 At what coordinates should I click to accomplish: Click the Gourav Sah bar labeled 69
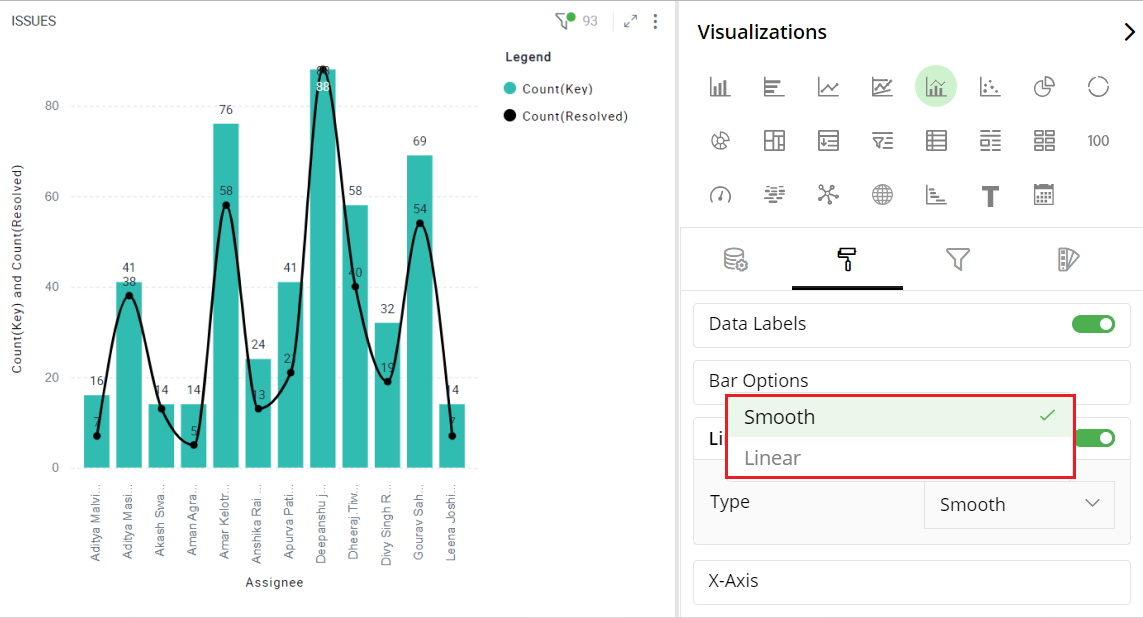point(420,311)
